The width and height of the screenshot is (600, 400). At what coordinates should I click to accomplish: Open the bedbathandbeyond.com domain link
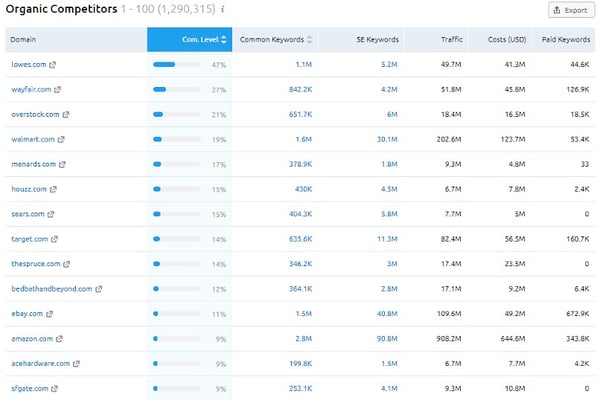pos(52,289)
